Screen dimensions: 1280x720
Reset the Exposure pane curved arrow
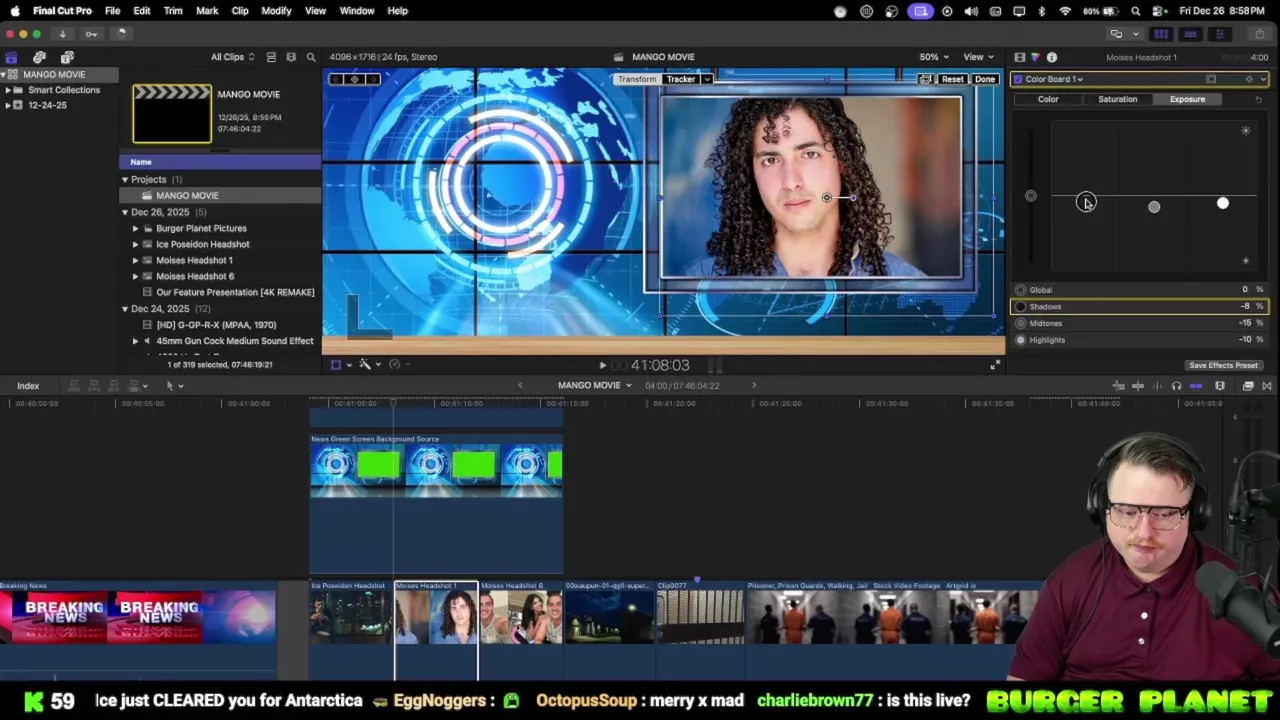click(1258, 99)
